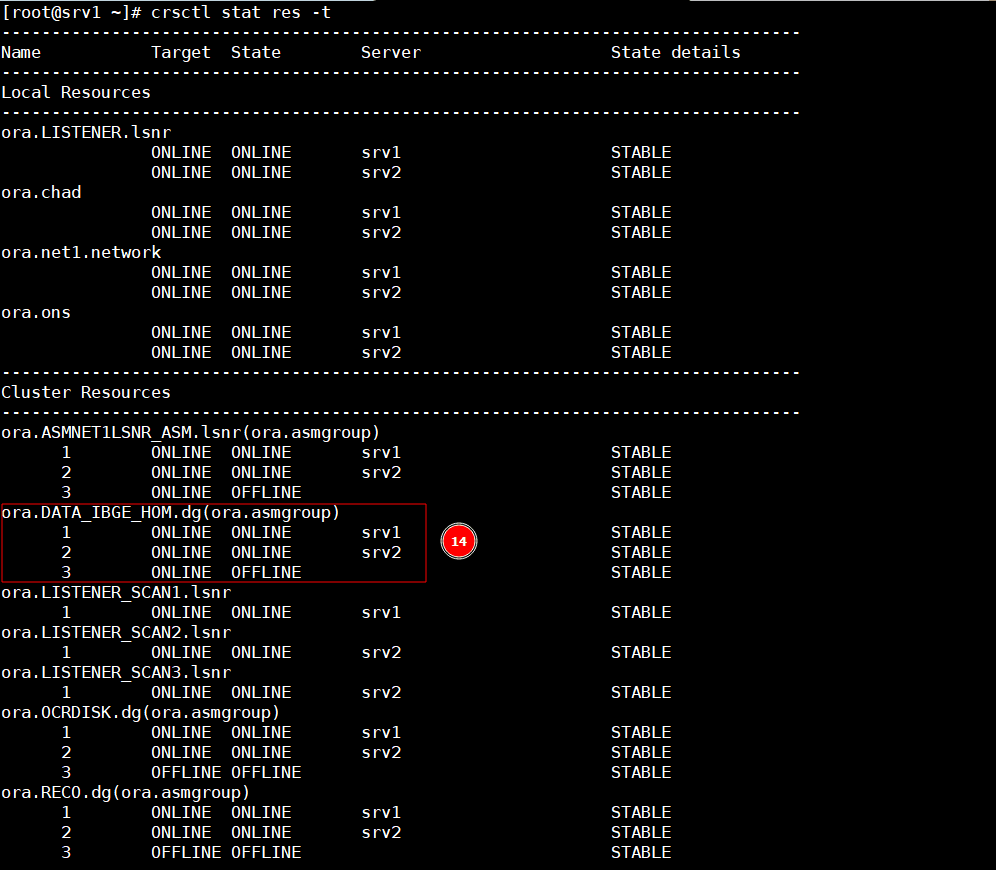Select the ora.net1.network resource entry
Viewport: 996px width, 870px height.
coord(81,252)
